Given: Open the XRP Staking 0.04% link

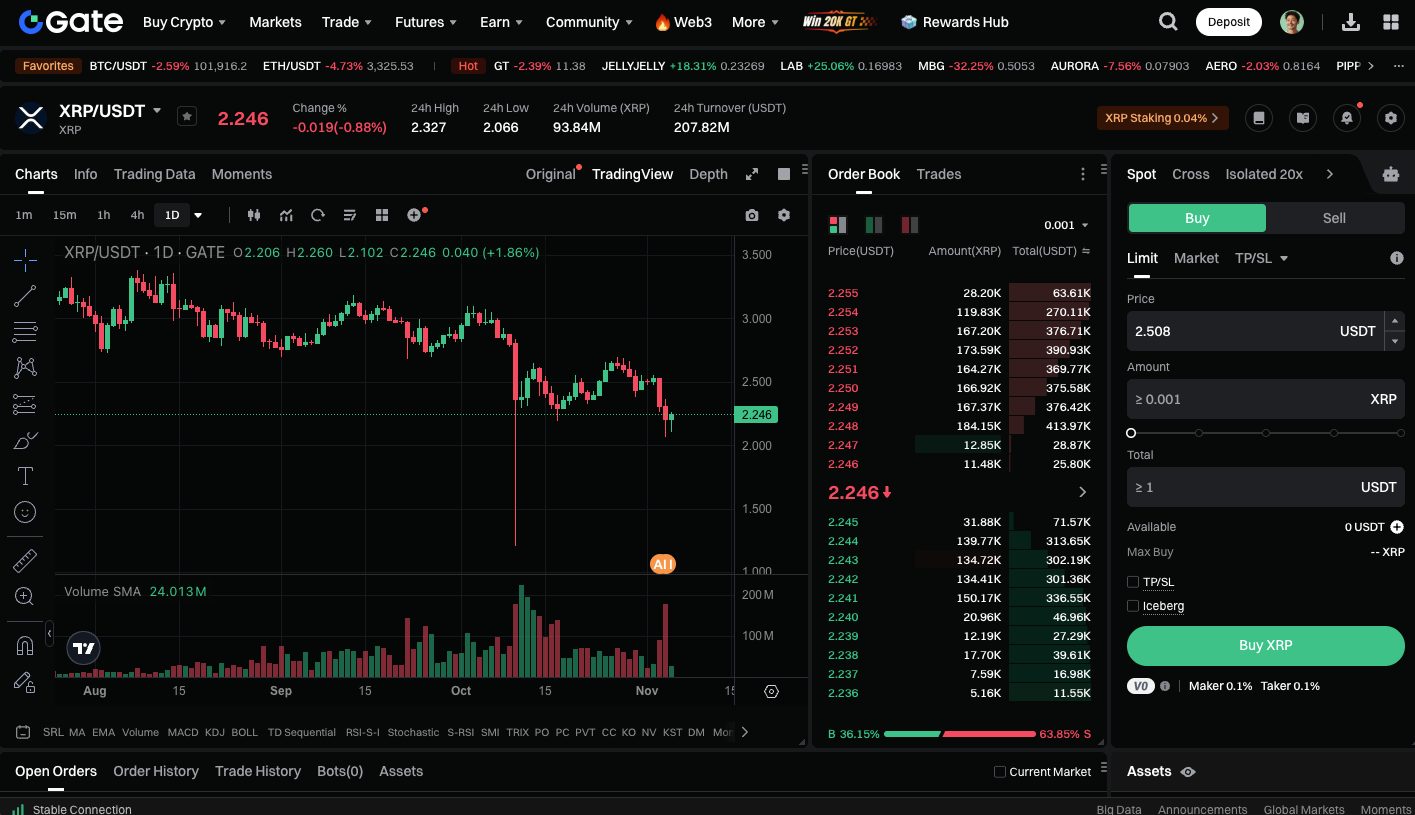Looking at the screenshot, I should tap(1163, 118).
